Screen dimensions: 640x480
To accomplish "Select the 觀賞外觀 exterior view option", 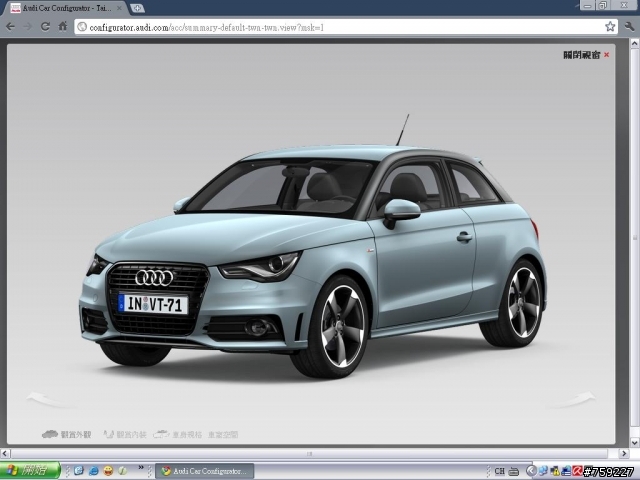I will coord(67,434).
